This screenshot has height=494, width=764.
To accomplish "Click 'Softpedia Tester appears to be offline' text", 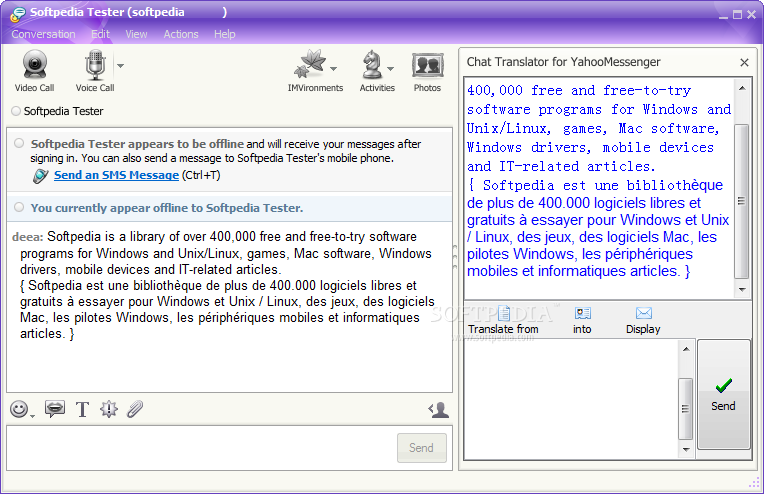I will 137,144.
